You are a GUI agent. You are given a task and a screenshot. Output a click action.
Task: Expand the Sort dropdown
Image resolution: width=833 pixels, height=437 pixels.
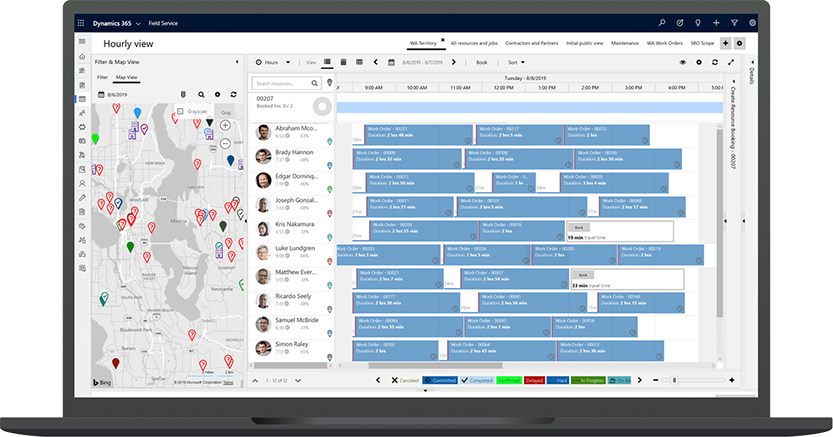517,62
